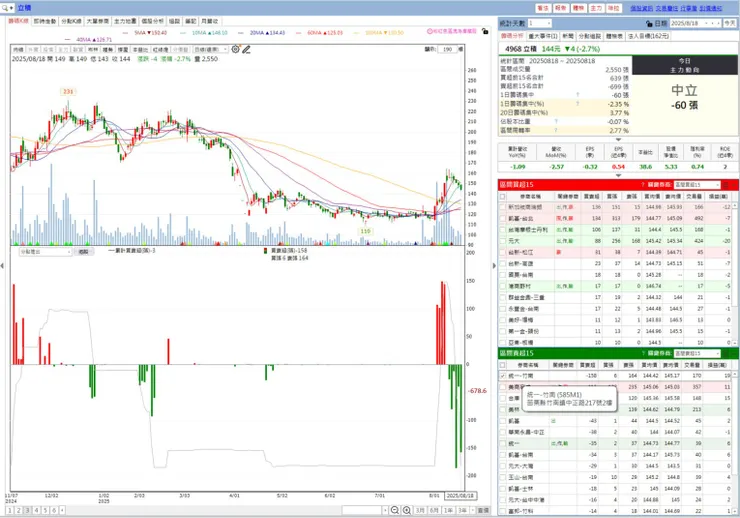Click the pink link above the chart
Image resolution: width=740 pixels, height=518 pixels.
(452, 31)
